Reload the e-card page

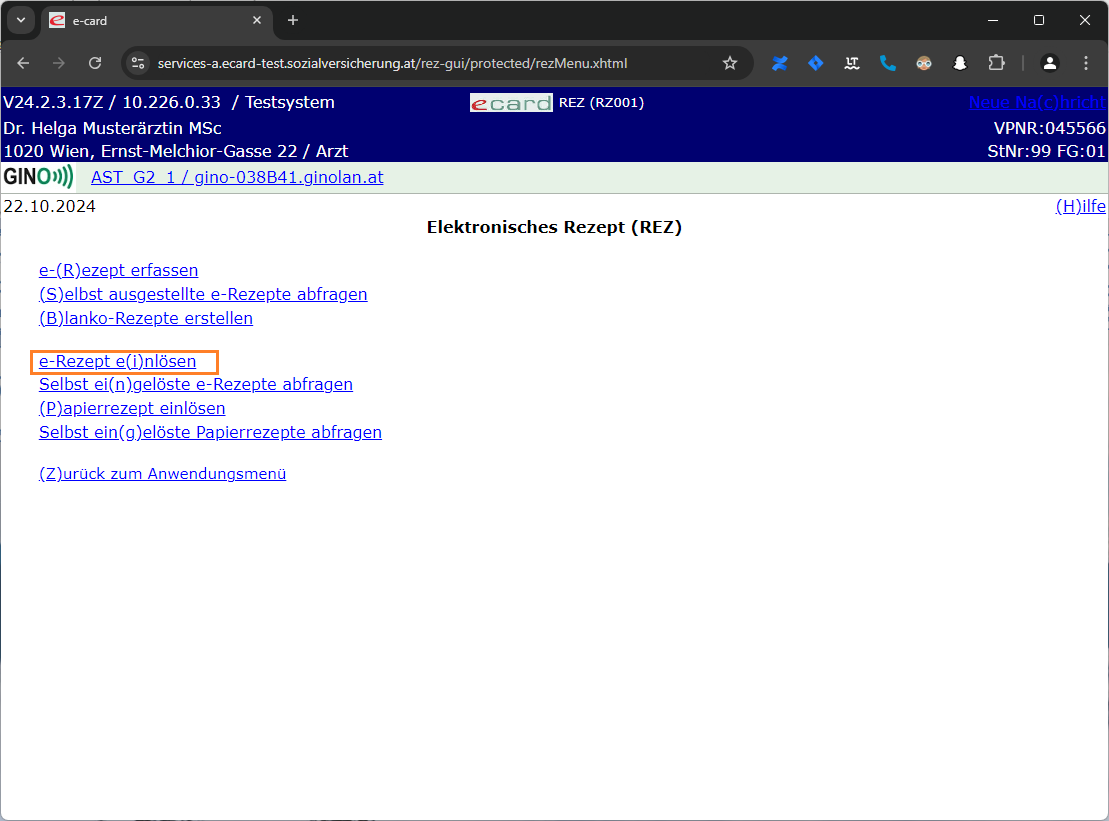[95, 63]
